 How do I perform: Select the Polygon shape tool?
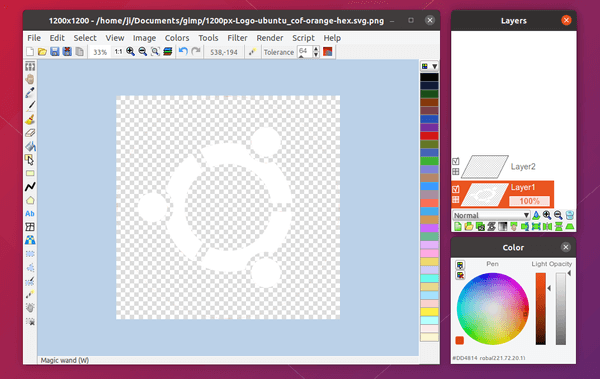point(30,200)
